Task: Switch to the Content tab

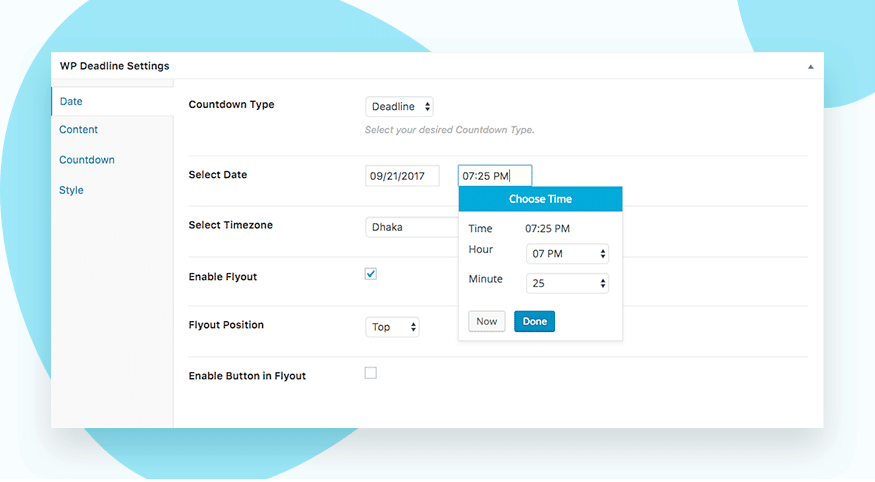Action: tap(78, 129)
